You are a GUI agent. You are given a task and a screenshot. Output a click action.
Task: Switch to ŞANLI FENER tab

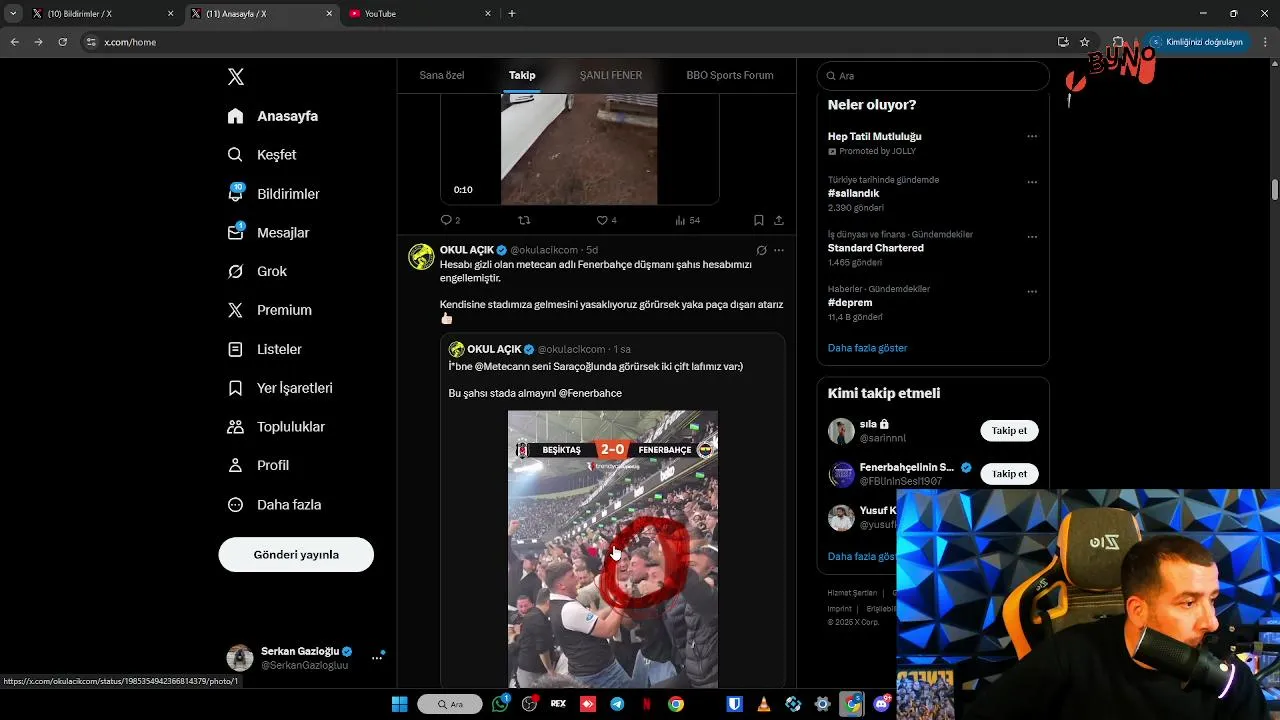point(611,75)
